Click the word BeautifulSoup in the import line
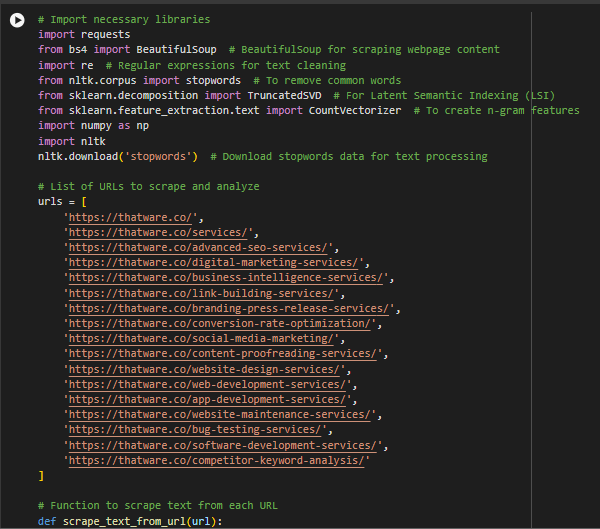The width and height of the screenshot is (600, 529). click(176, 49)
